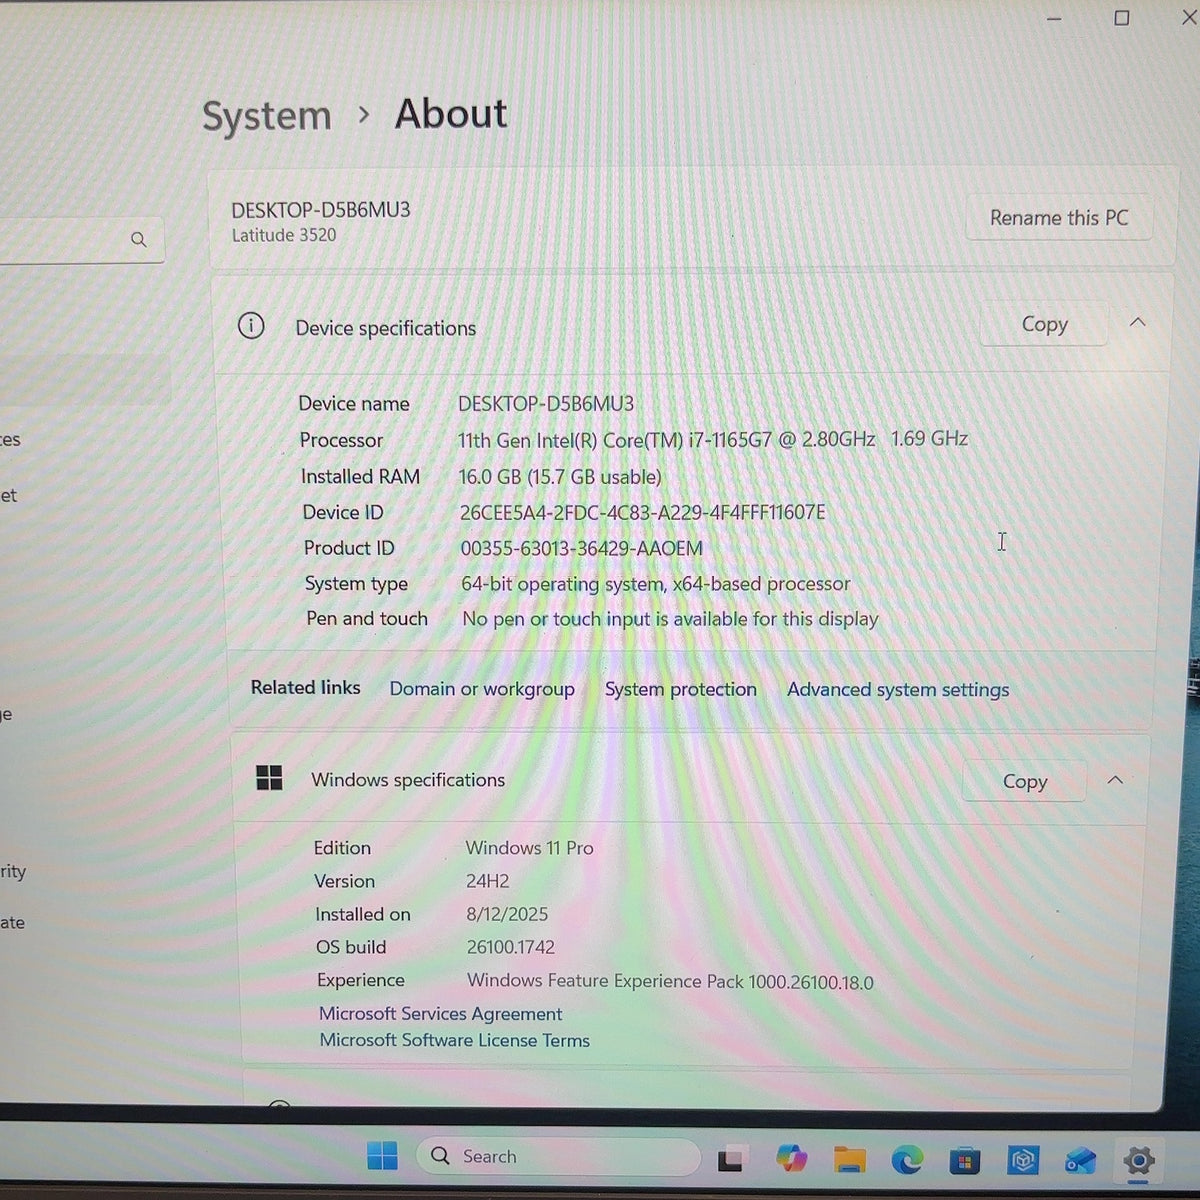1200x1200 pixels.
Task: Open Task View from the taskbar
Action: (731, 1158)
